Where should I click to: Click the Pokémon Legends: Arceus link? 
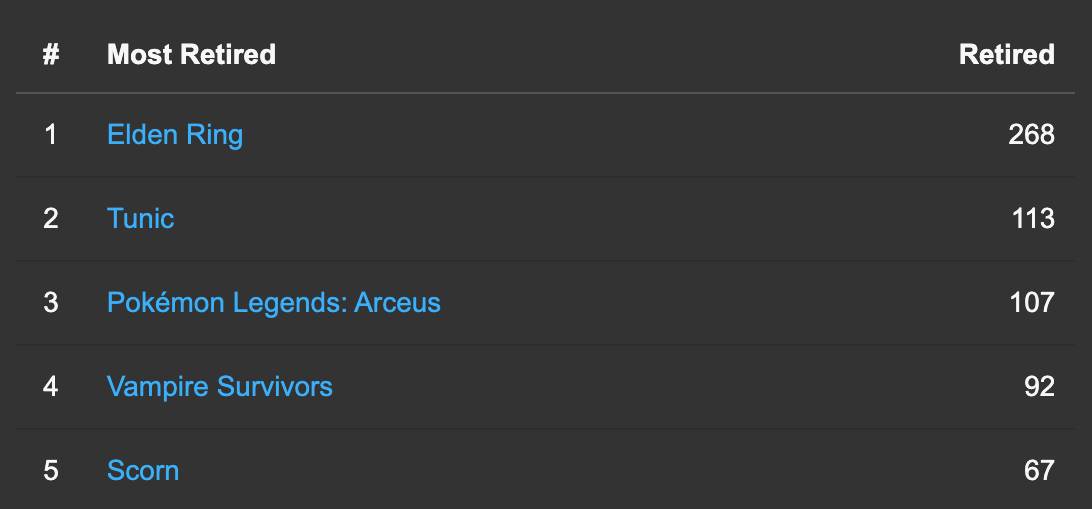pos(273,302)
